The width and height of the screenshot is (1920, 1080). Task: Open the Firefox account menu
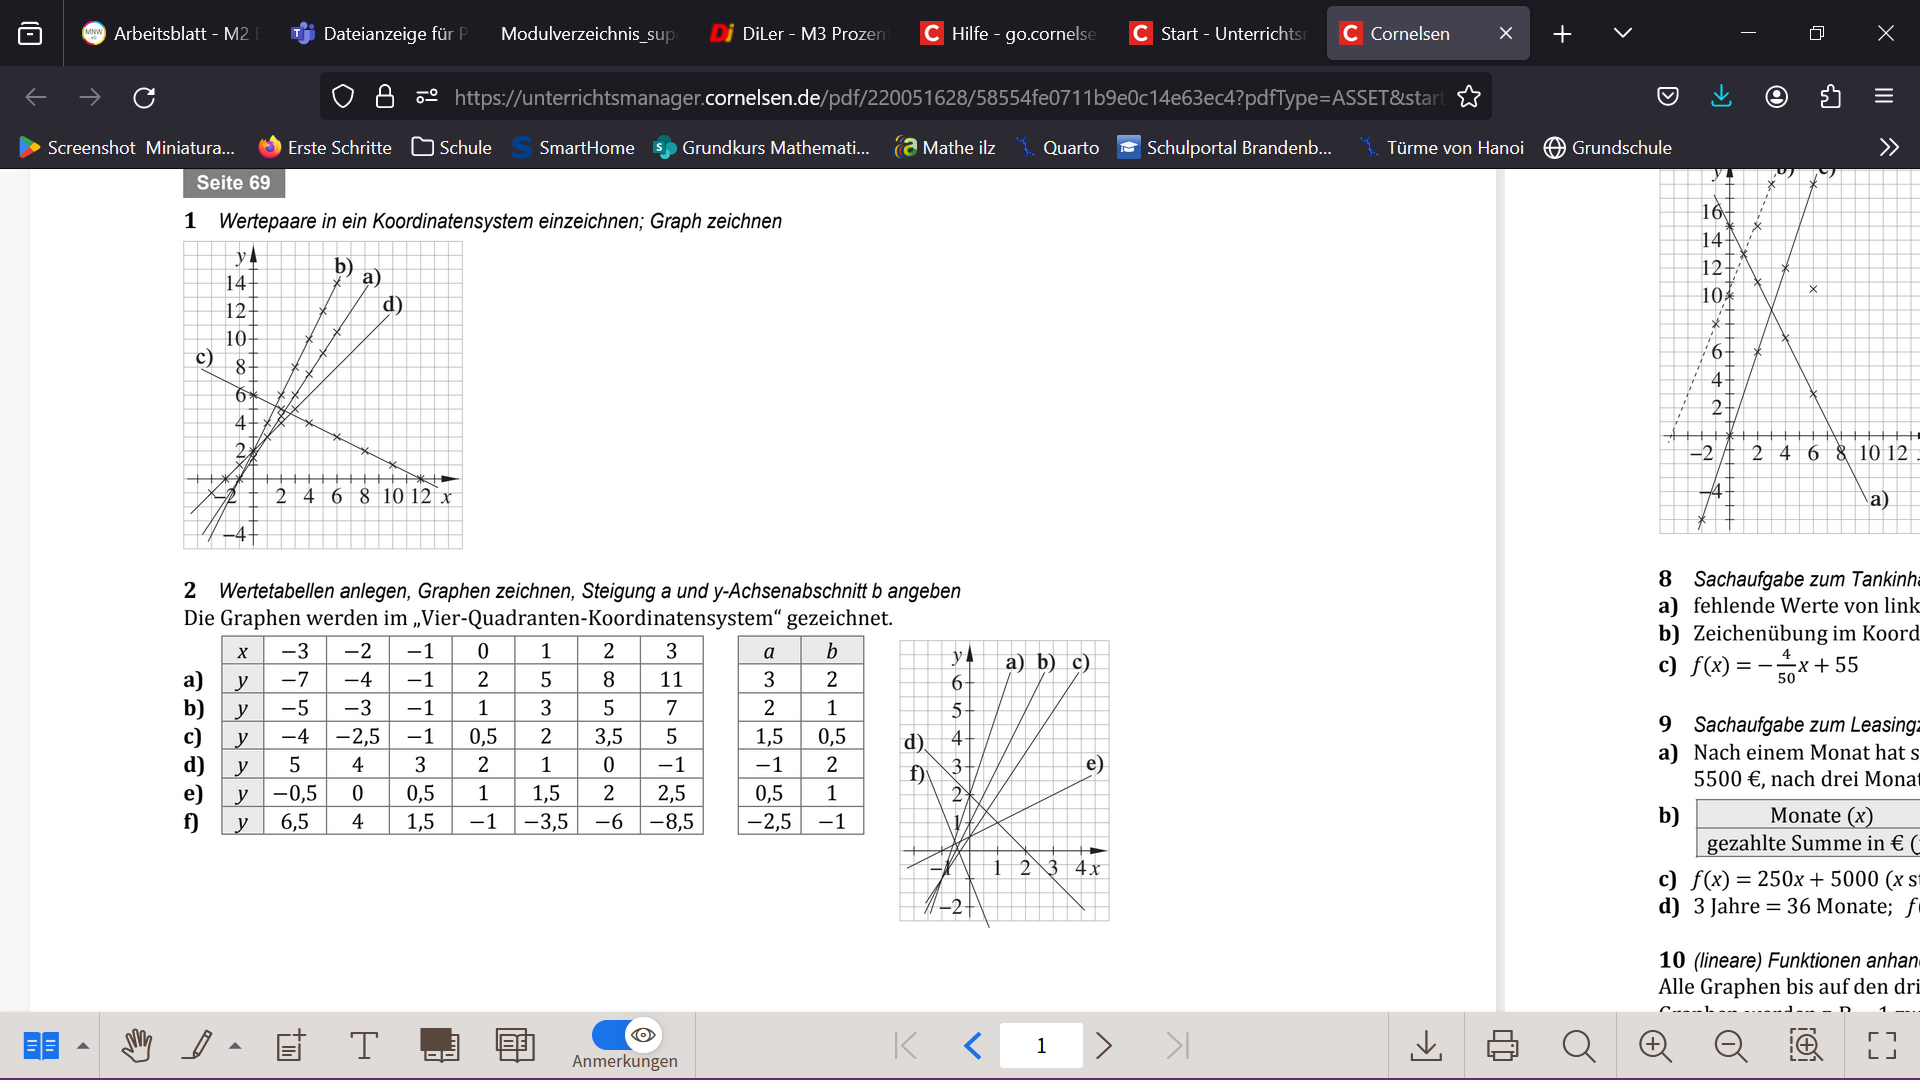point(1777,97)
